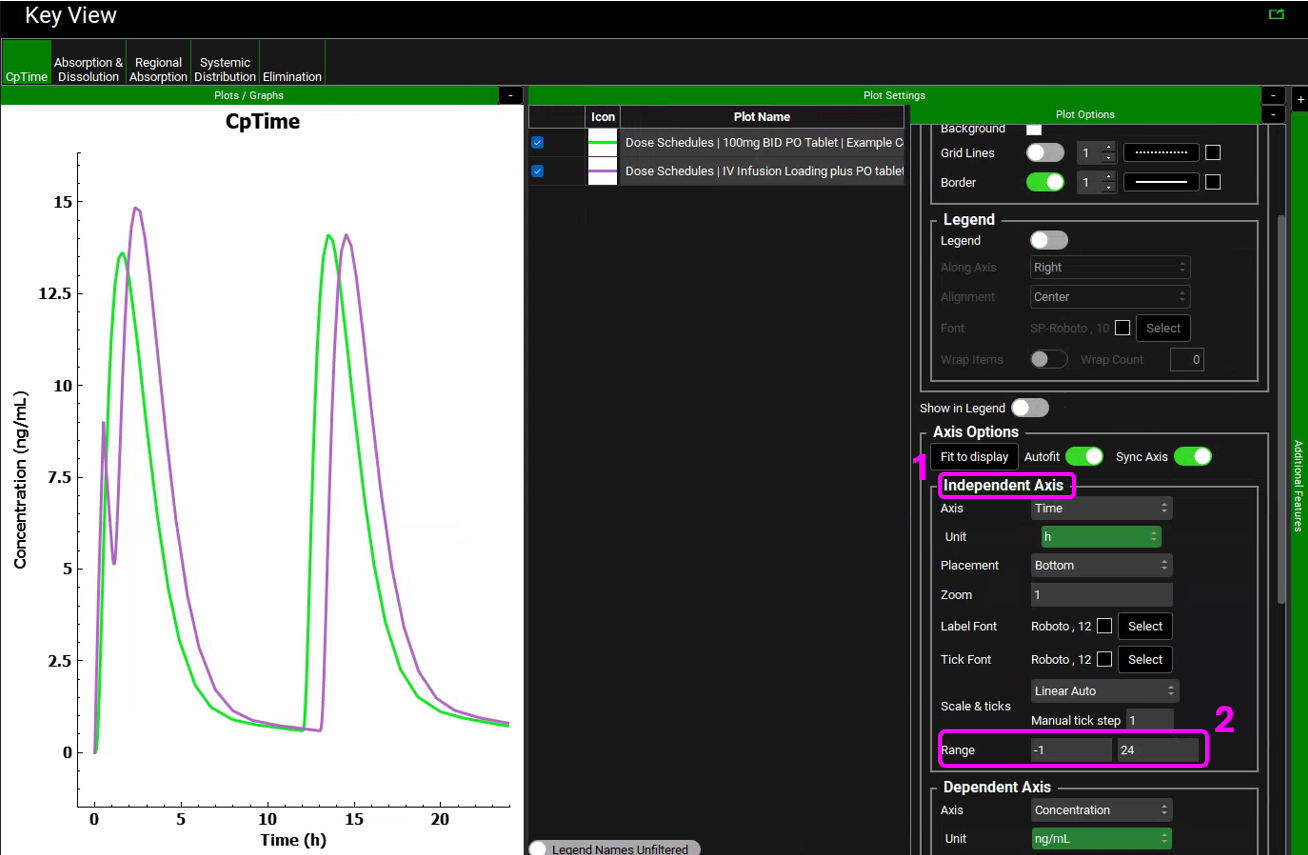The width and height of the screenshot is (1308, 855).
Task: Minimize the Plot Options panel
Action: point(1273,114)
